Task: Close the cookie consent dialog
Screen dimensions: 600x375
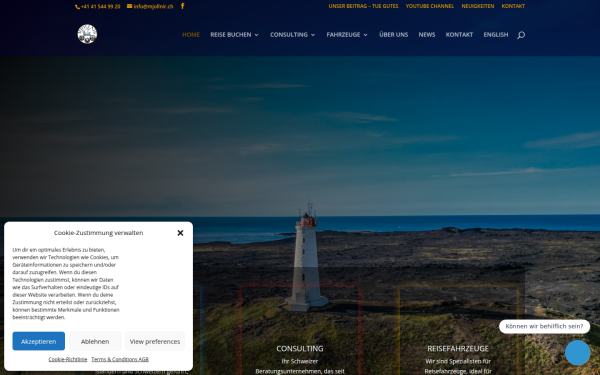Action: coord(180,233)
